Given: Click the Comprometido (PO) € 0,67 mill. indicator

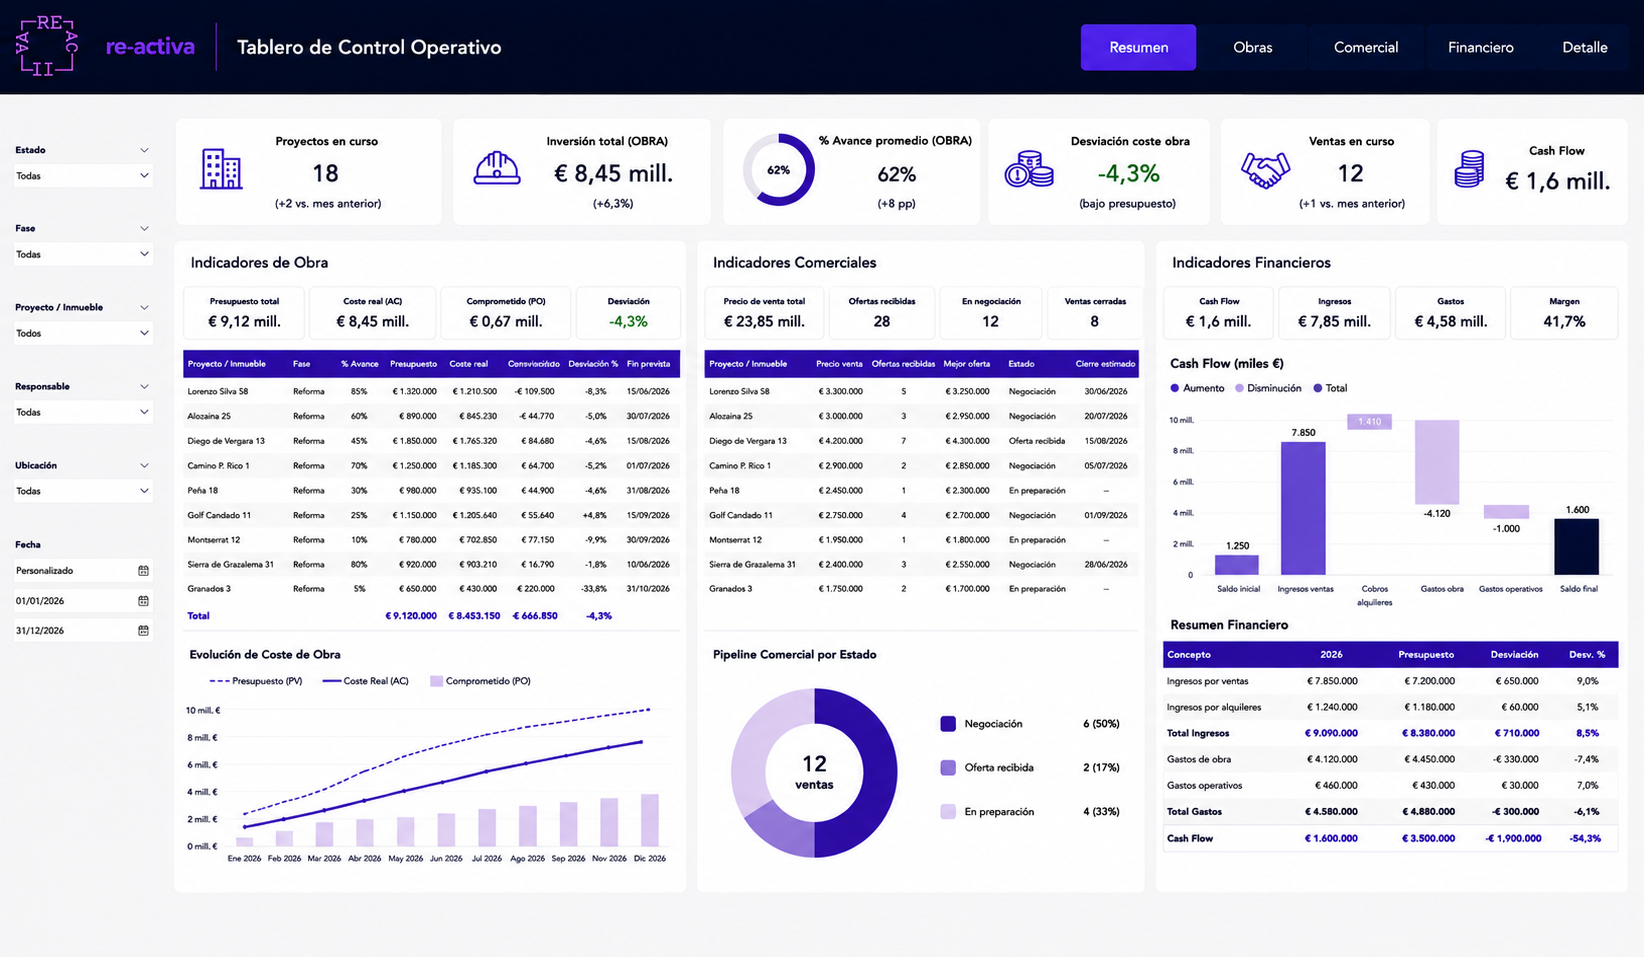Looking at the screenshot, I should point(506,313).
